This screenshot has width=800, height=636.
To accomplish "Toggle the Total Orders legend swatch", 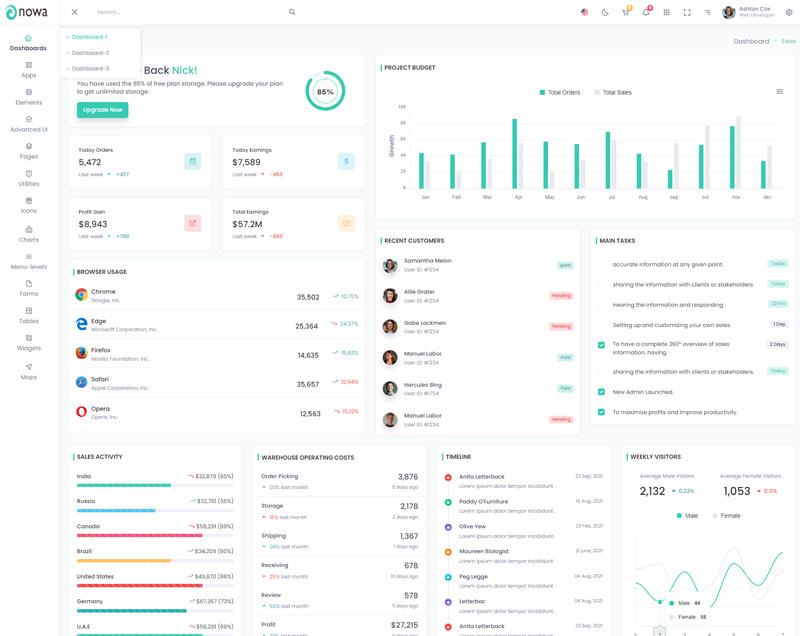I will coord(543,92).
